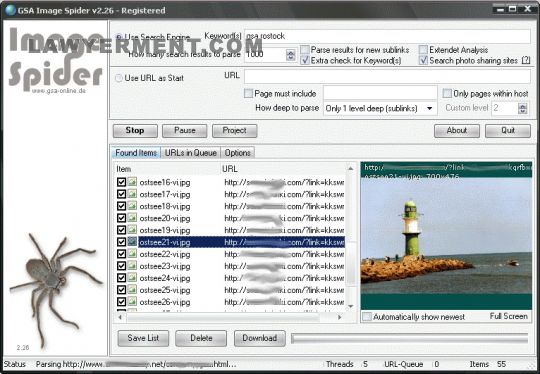This screenshot has width=540, height=374.
Task: Enable Page must include checkbox
Action: (x=248, y=93)
